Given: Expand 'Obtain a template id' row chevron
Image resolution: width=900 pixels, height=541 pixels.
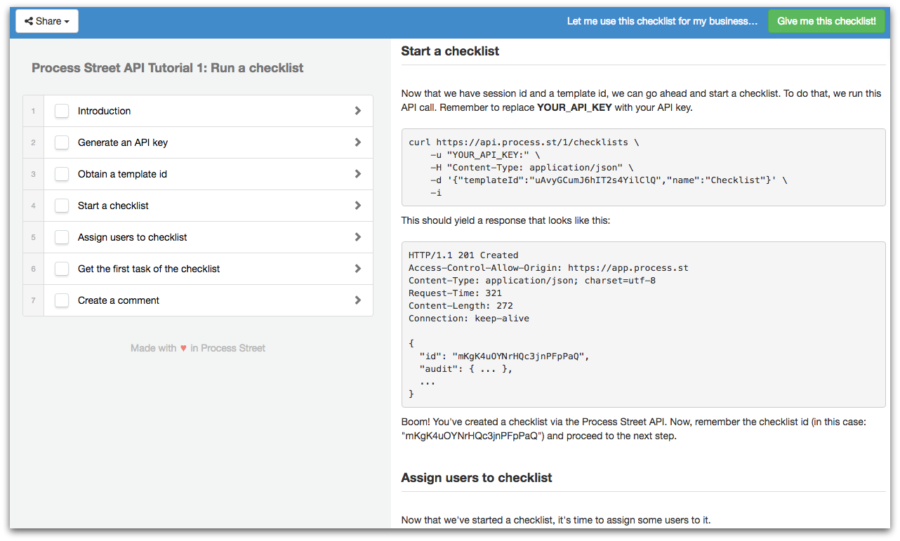Looking at the screenshot, I should click(x=358, y=174).
